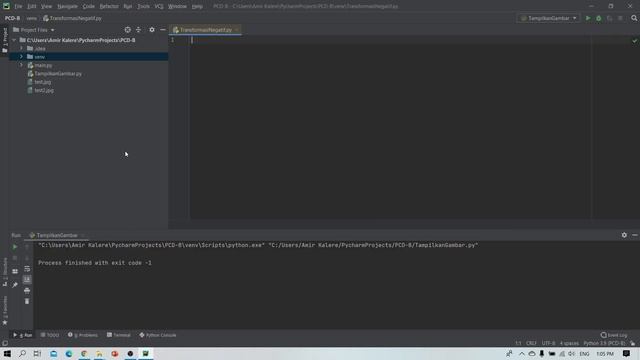Open the Edit menu
The height and width of the screenshot is (360, 640).
coord(31,7)
